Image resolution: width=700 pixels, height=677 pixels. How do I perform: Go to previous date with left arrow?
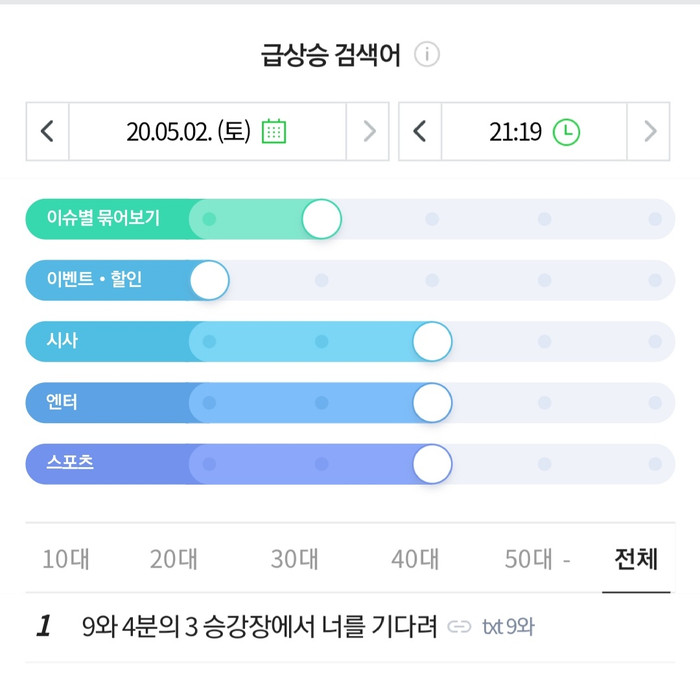pyautogui.click(x=47, y=131)
